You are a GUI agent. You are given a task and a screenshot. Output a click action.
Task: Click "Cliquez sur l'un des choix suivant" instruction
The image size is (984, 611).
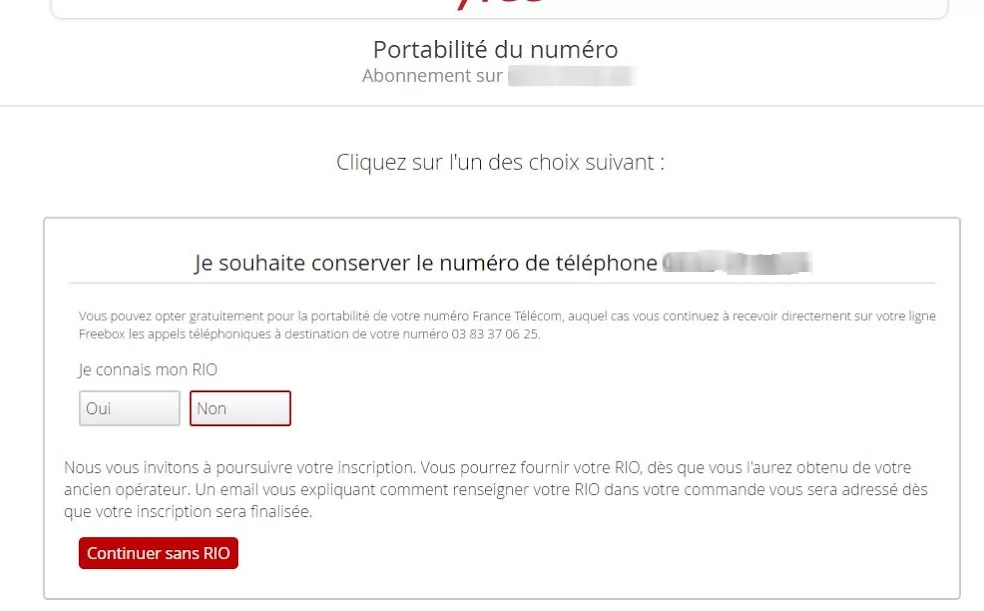click(x=500, y=162)
